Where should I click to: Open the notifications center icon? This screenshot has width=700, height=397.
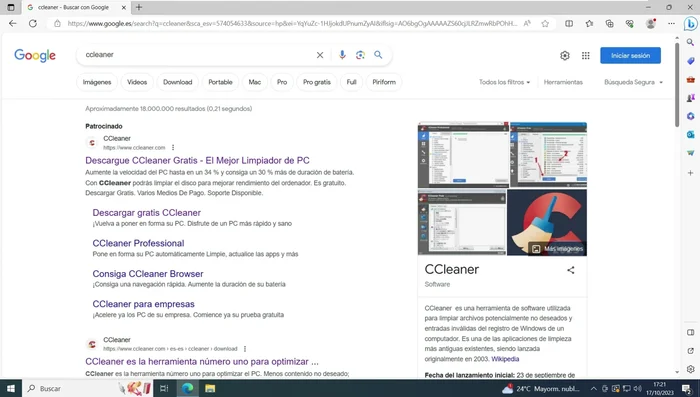tap(687, 389)
